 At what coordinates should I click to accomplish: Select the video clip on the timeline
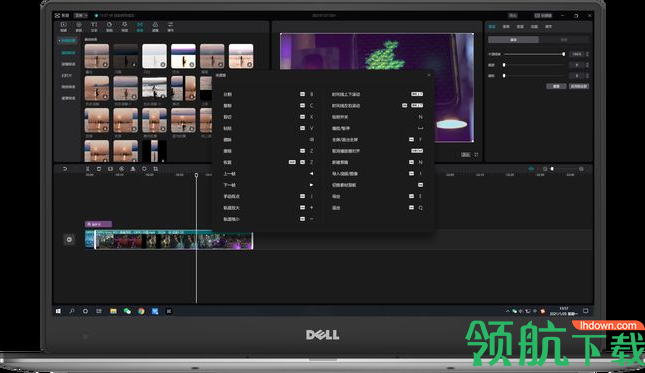point(174,240)
